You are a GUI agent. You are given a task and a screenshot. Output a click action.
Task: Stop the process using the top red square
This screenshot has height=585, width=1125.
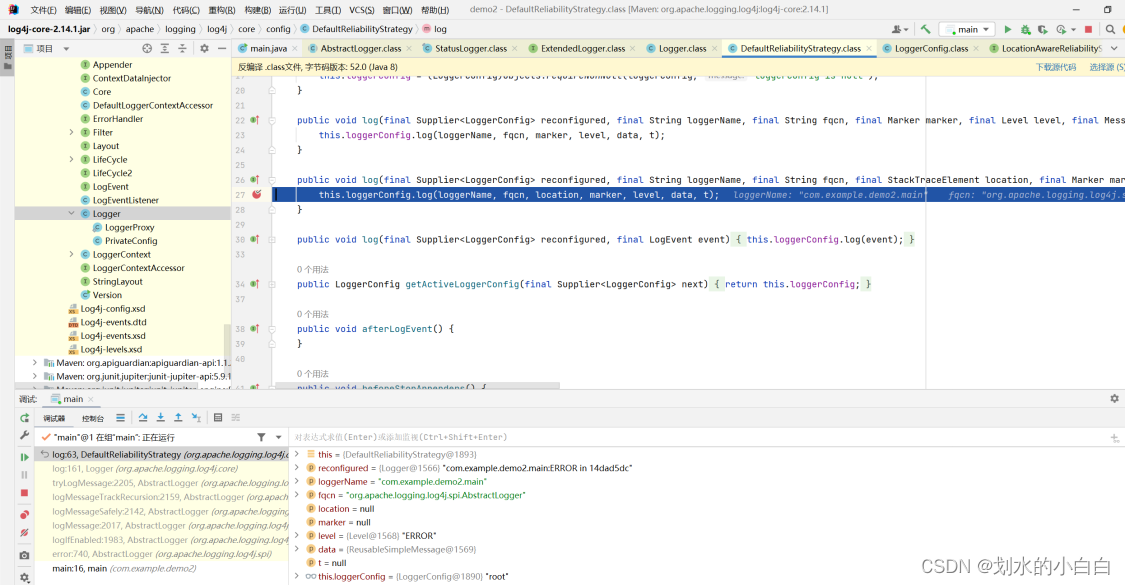pyautogui.click(x=1088, y=29)
